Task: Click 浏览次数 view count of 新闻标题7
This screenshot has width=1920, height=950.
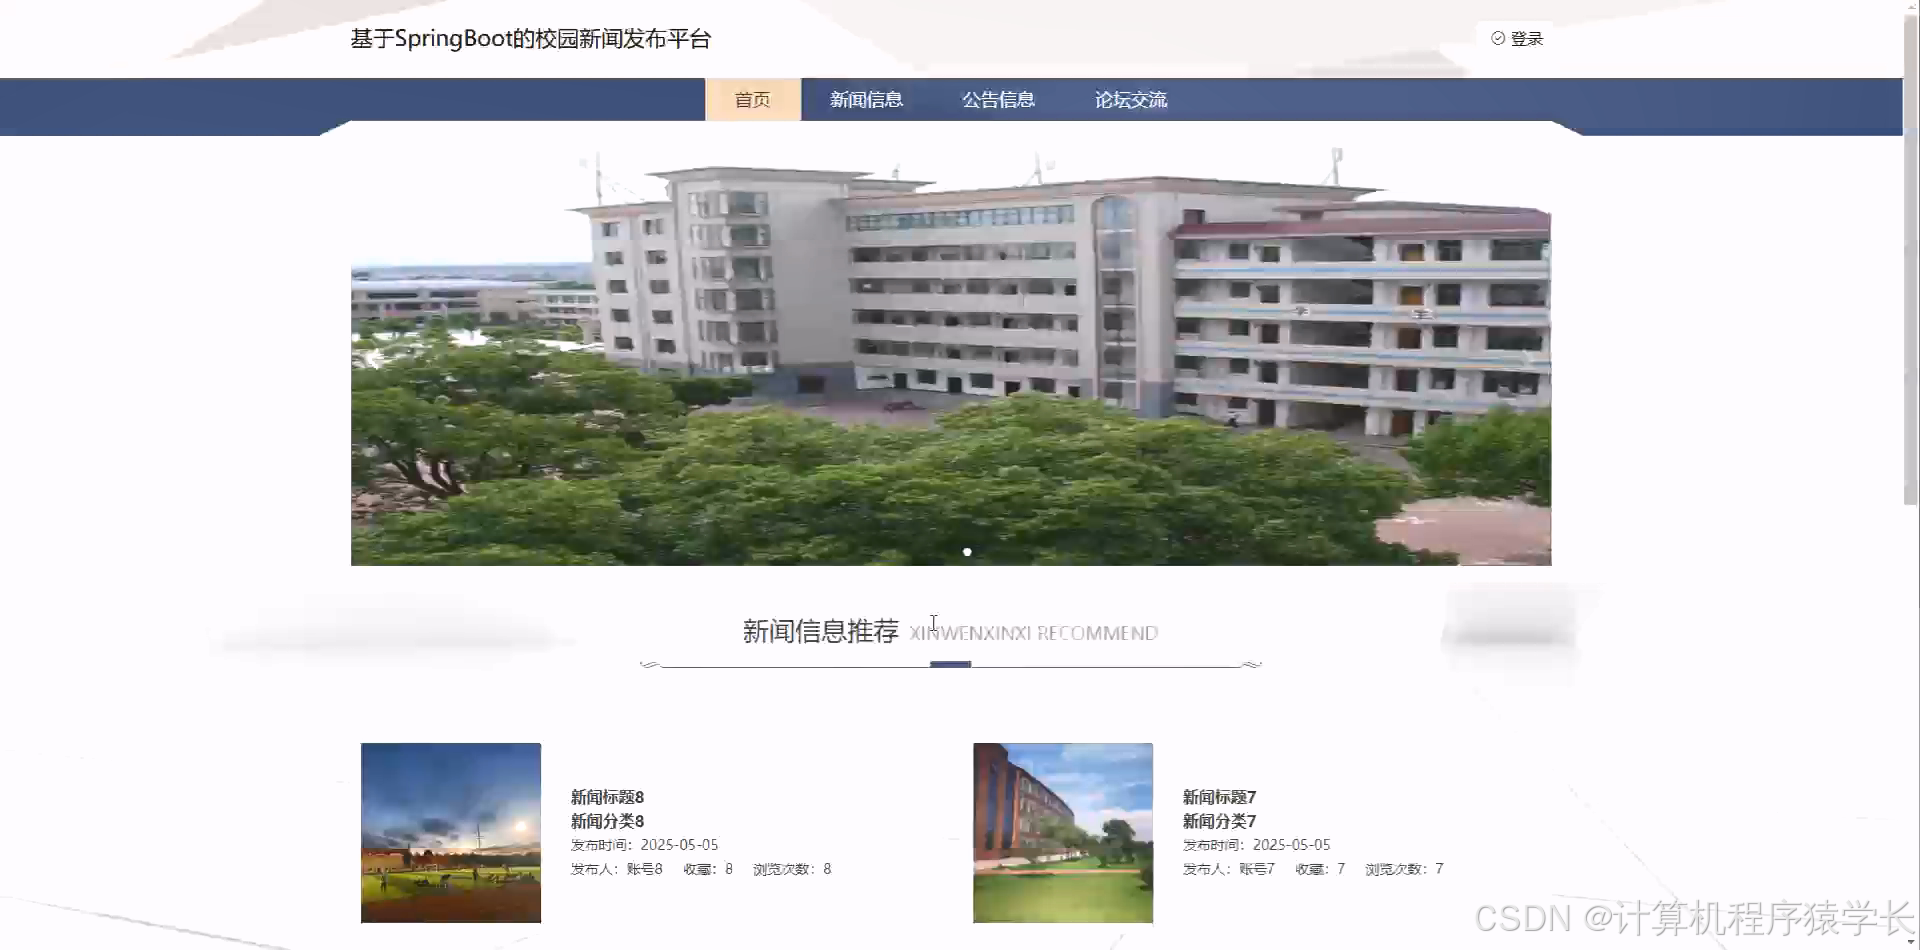Action: [x=1403, y=868]
